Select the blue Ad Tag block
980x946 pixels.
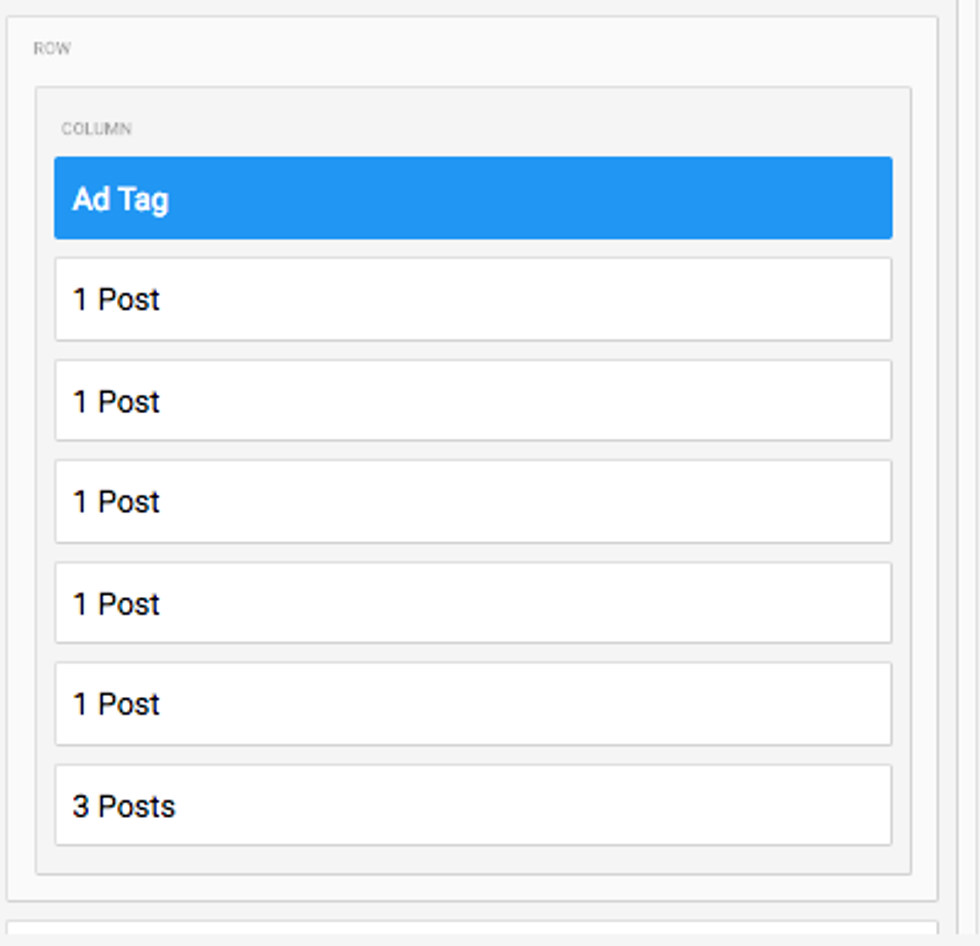coord(473,198)
